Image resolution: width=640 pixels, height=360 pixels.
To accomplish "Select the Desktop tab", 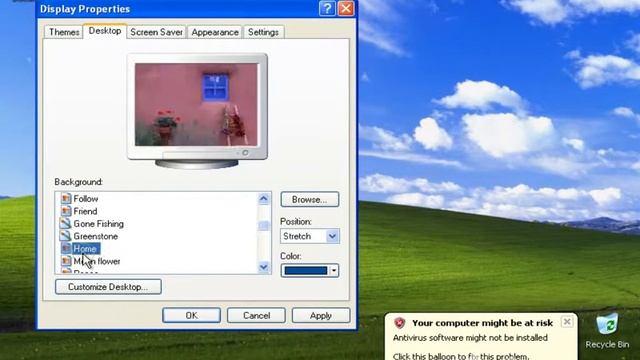I will click(x=105, y=31).
